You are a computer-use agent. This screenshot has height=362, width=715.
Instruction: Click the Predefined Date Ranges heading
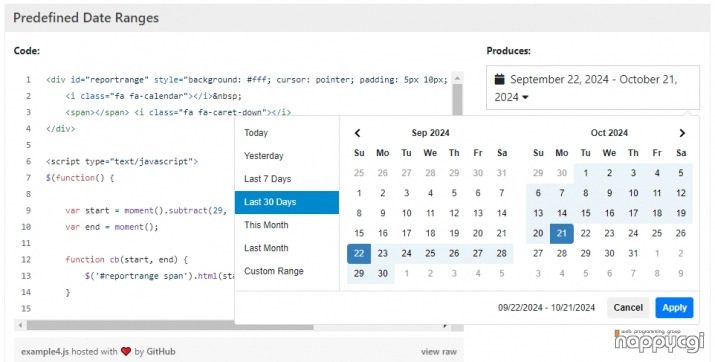click(x=86, y=18)
